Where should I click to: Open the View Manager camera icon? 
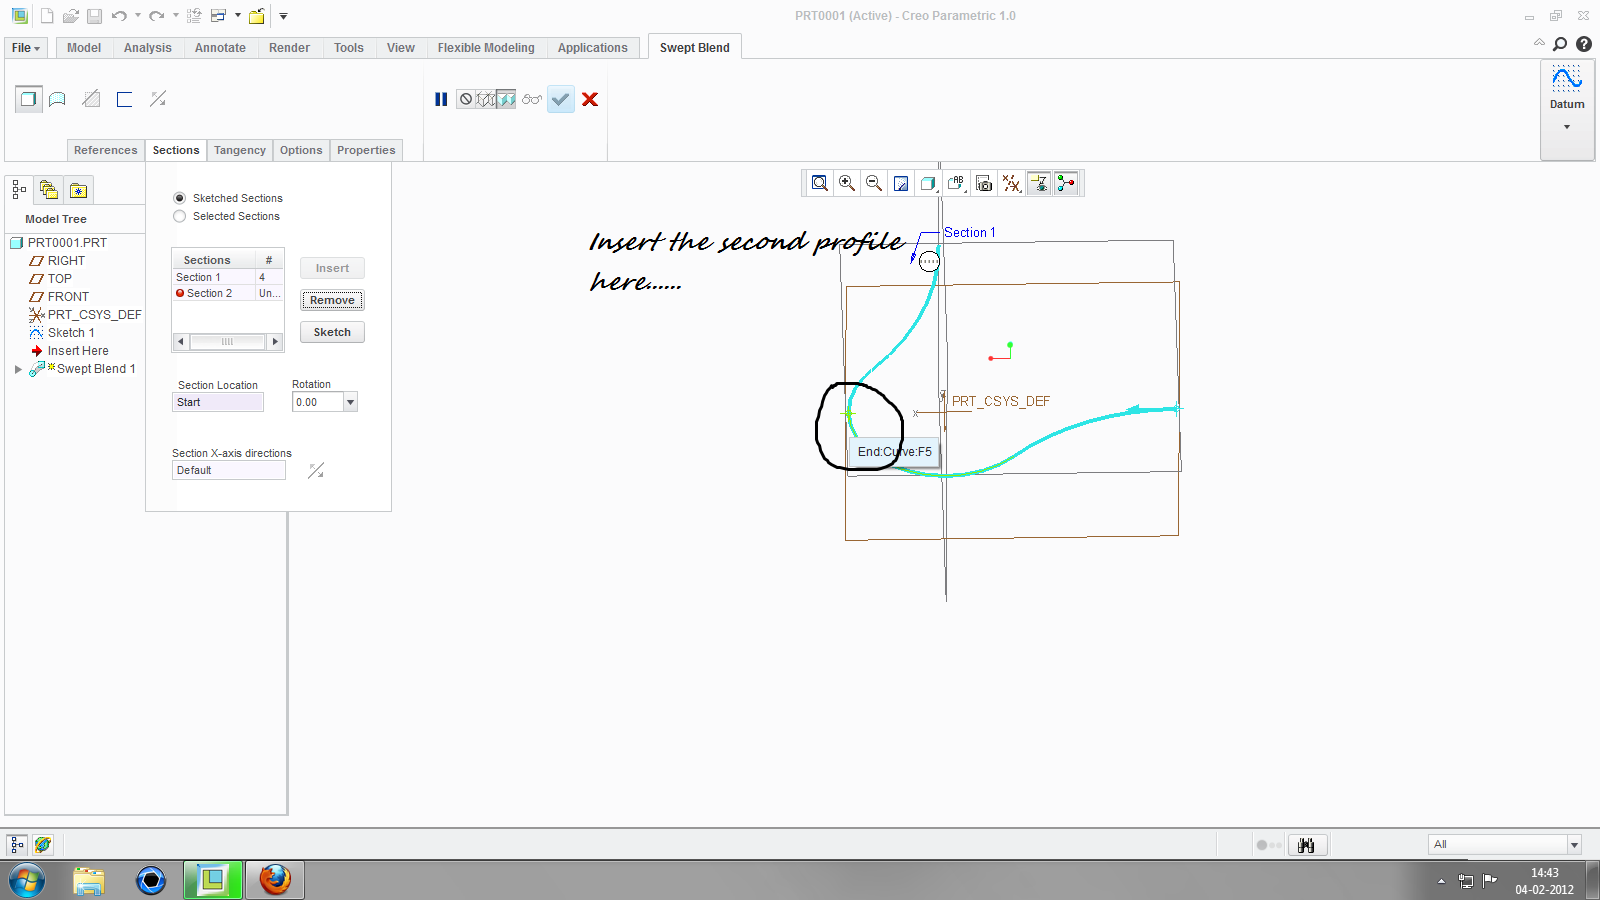pyautogui.click(x=984, y=183)
